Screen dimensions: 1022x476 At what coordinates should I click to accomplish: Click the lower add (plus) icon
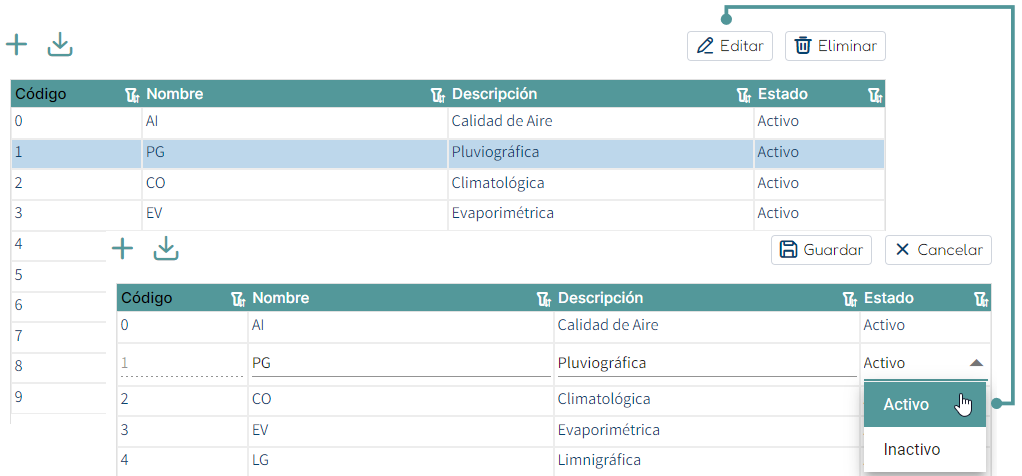point(122,249)
